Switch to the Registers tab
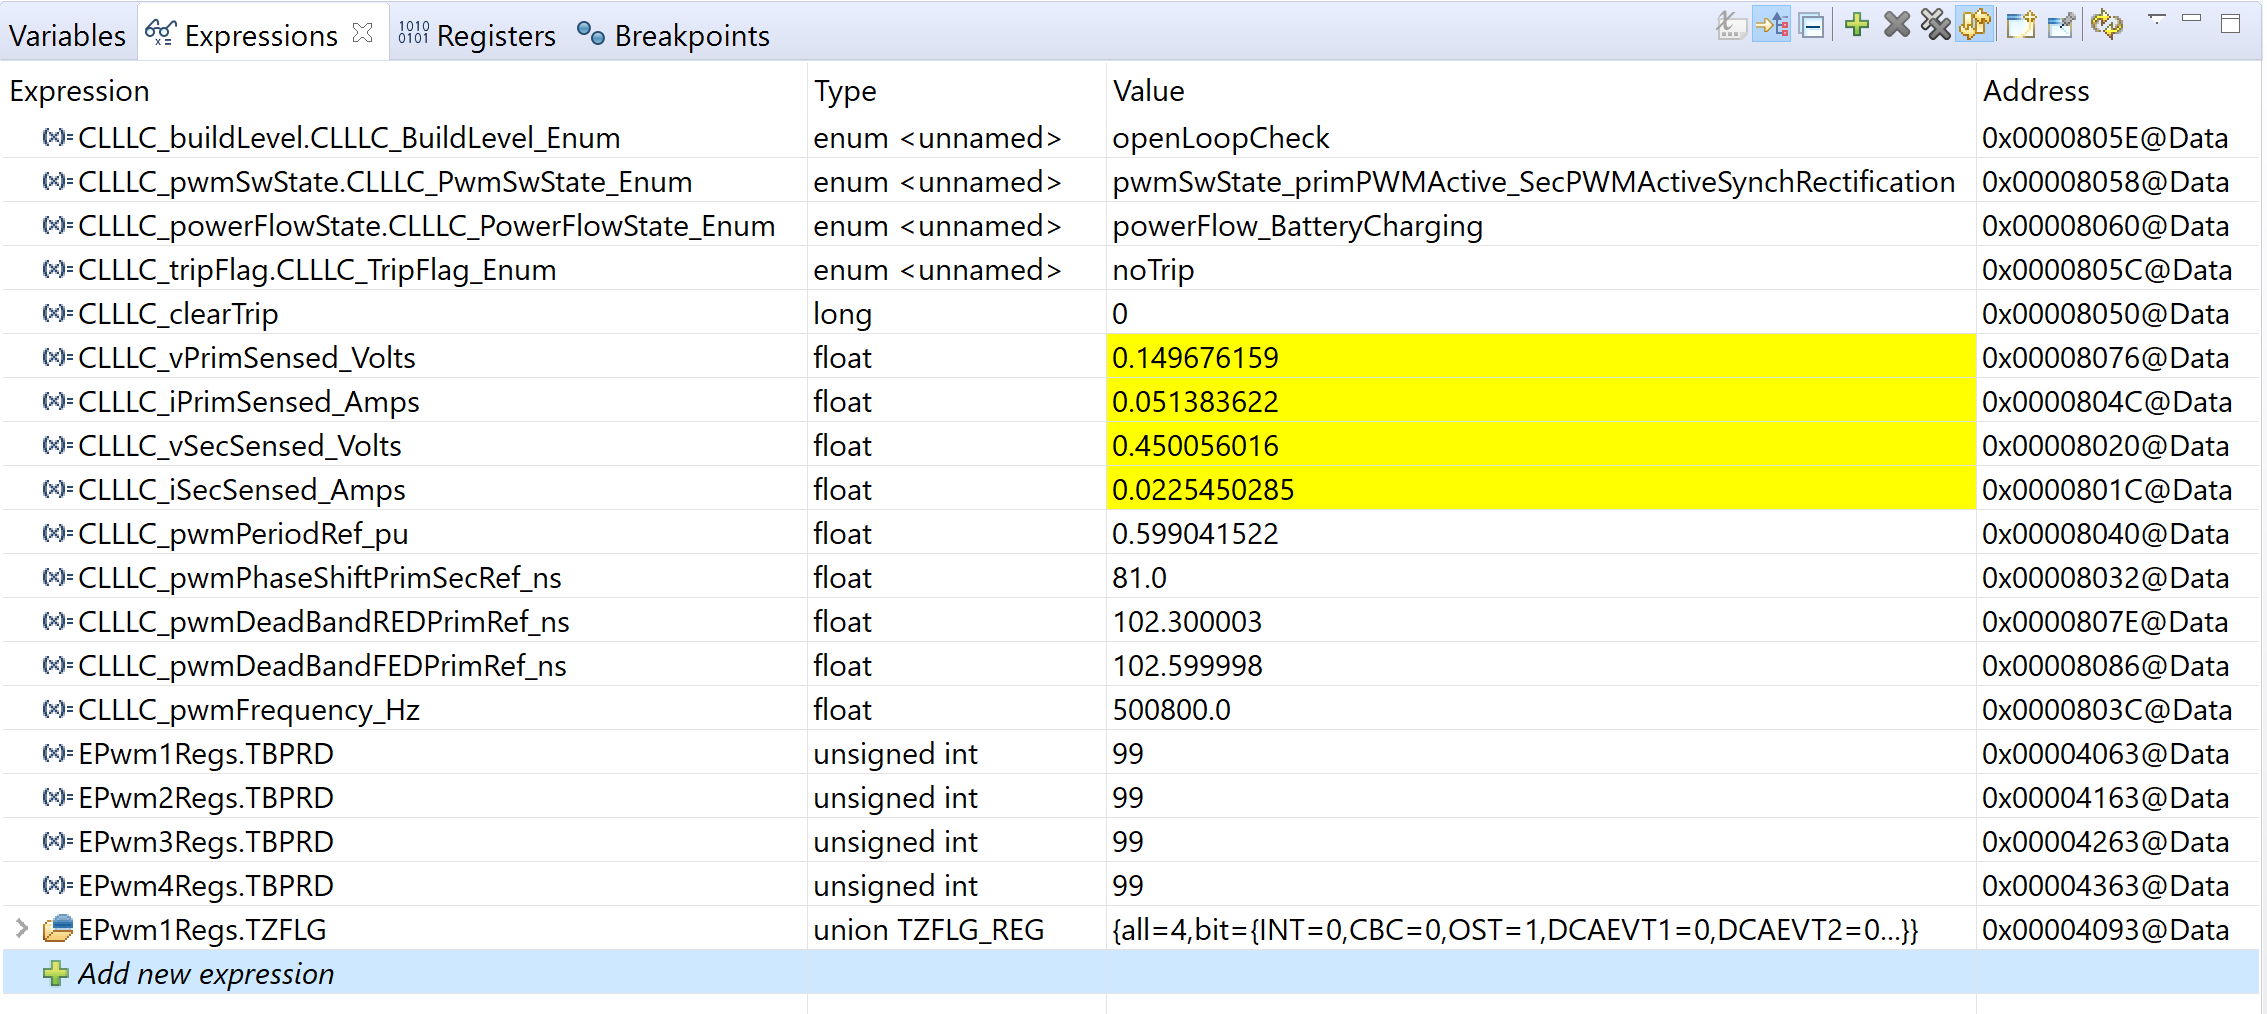This screenshot has height=1014, width=2267. (x=476, y=36)
